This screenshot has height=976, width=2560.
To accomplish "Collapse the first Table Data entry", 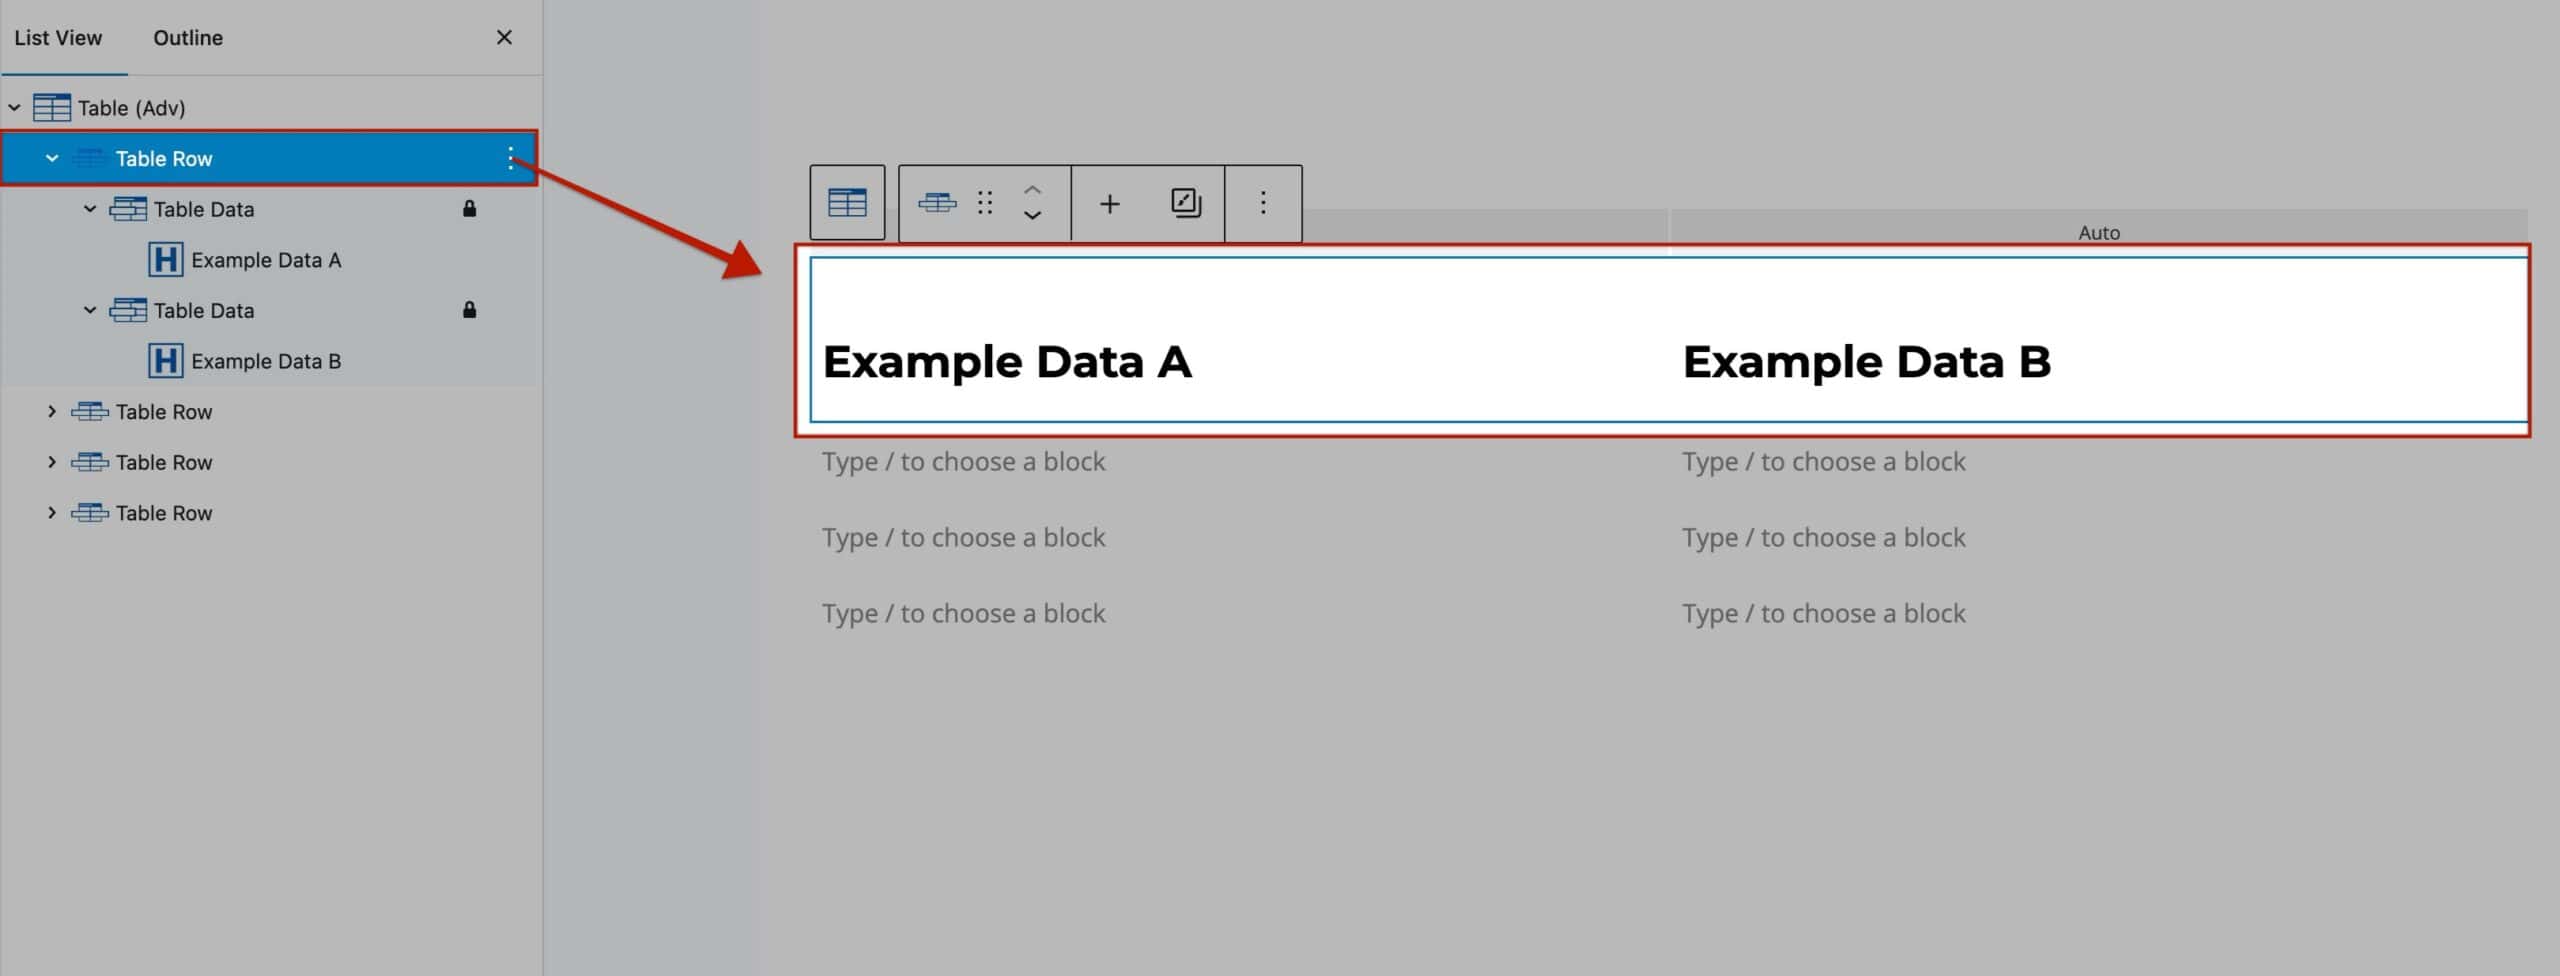I will (x=90, y=209).
